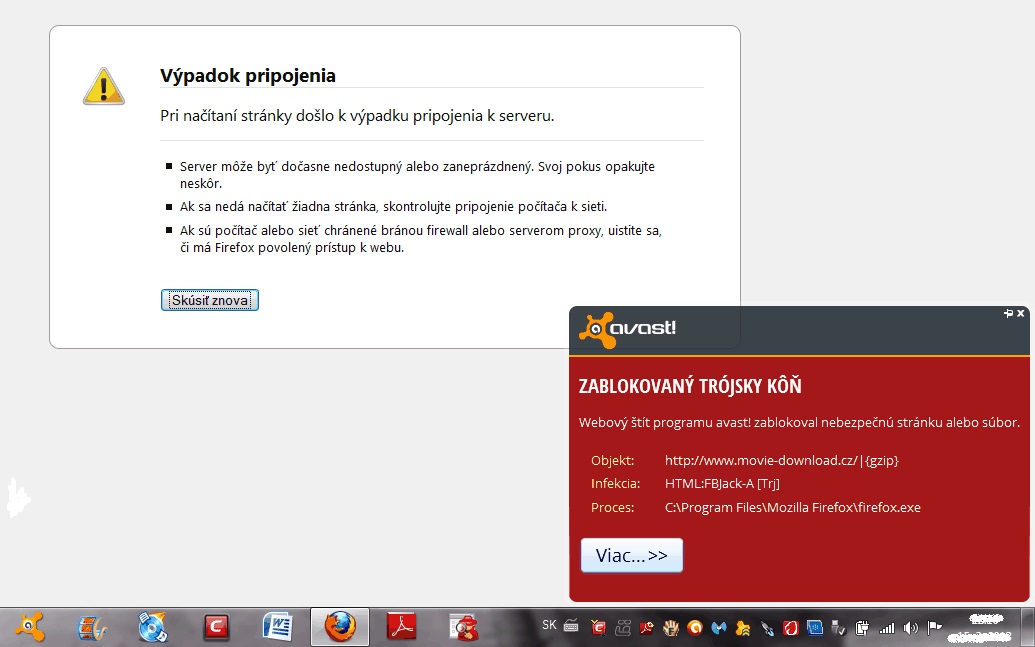Open Avast from the taskbar
The height and width of the screenshot is (647, 1035).
(30, 627)
